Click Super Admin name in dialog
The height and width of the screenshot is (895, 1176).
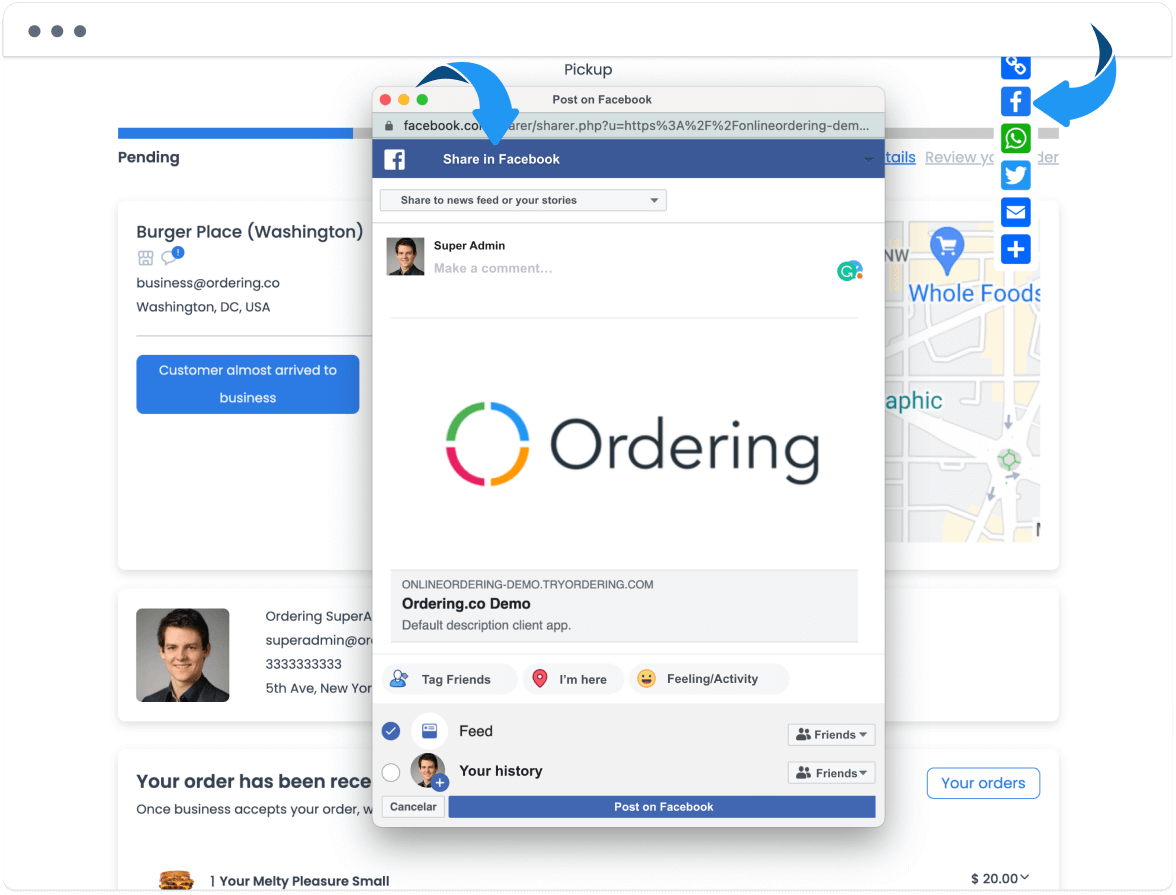470,245
